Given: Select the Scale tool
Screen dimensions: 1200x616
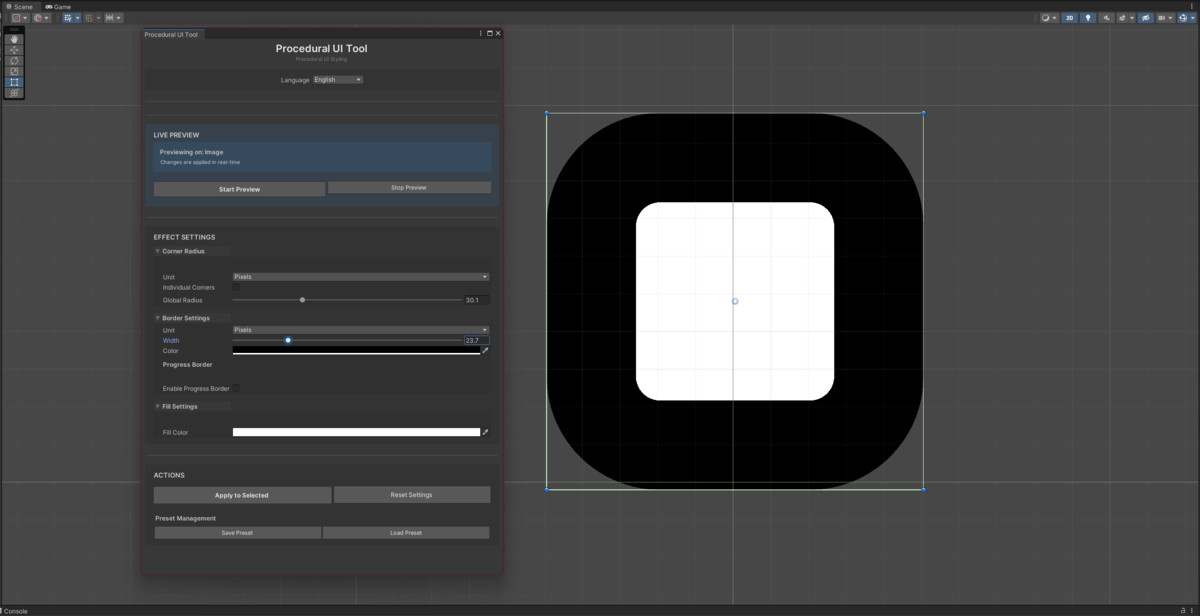Looking at the screenshot, I should coord(14,71).
